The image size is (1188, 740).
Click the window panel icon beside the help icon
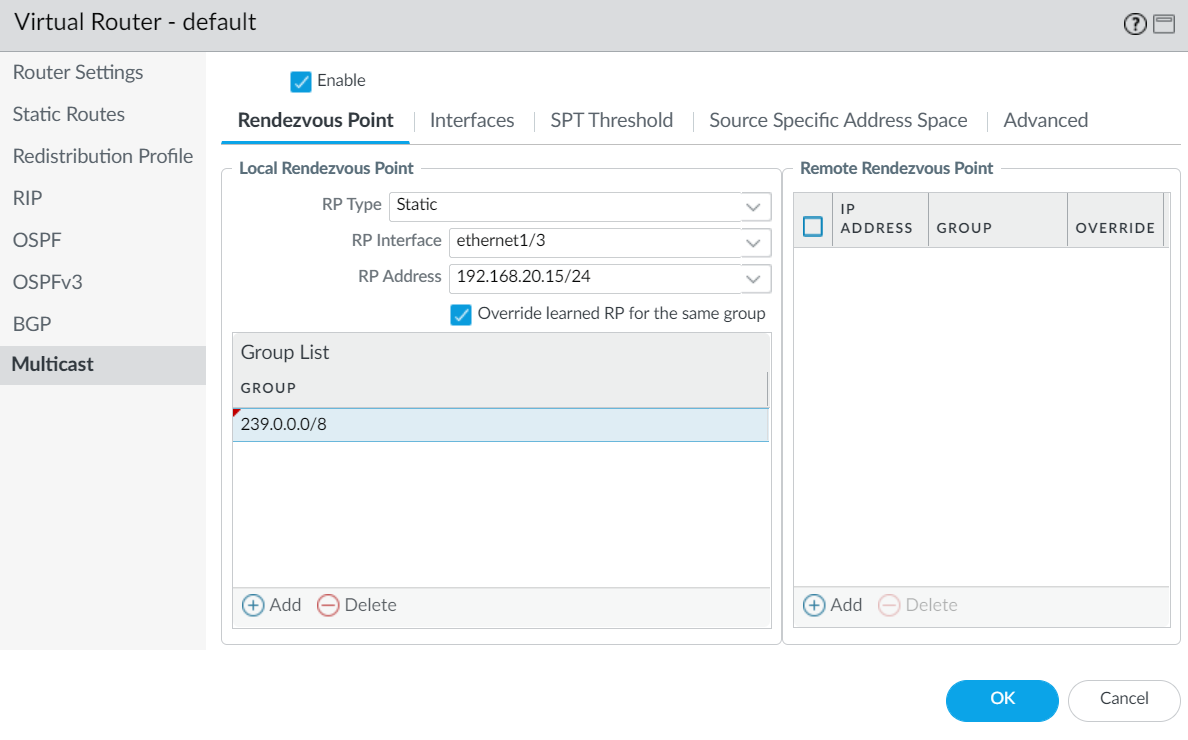[x=1163, y=23]
